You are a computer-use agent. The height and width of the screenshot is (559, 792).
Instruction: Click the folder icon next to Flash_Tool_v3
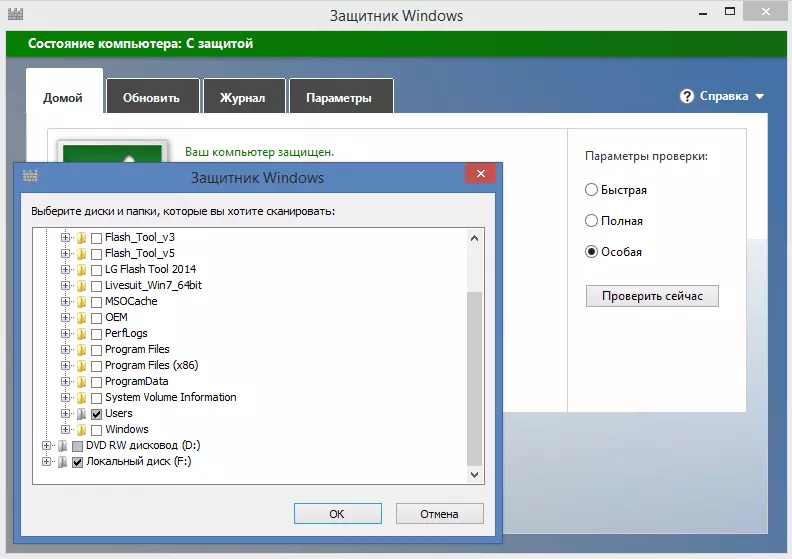pyautogui.click(x=81, y=237)
